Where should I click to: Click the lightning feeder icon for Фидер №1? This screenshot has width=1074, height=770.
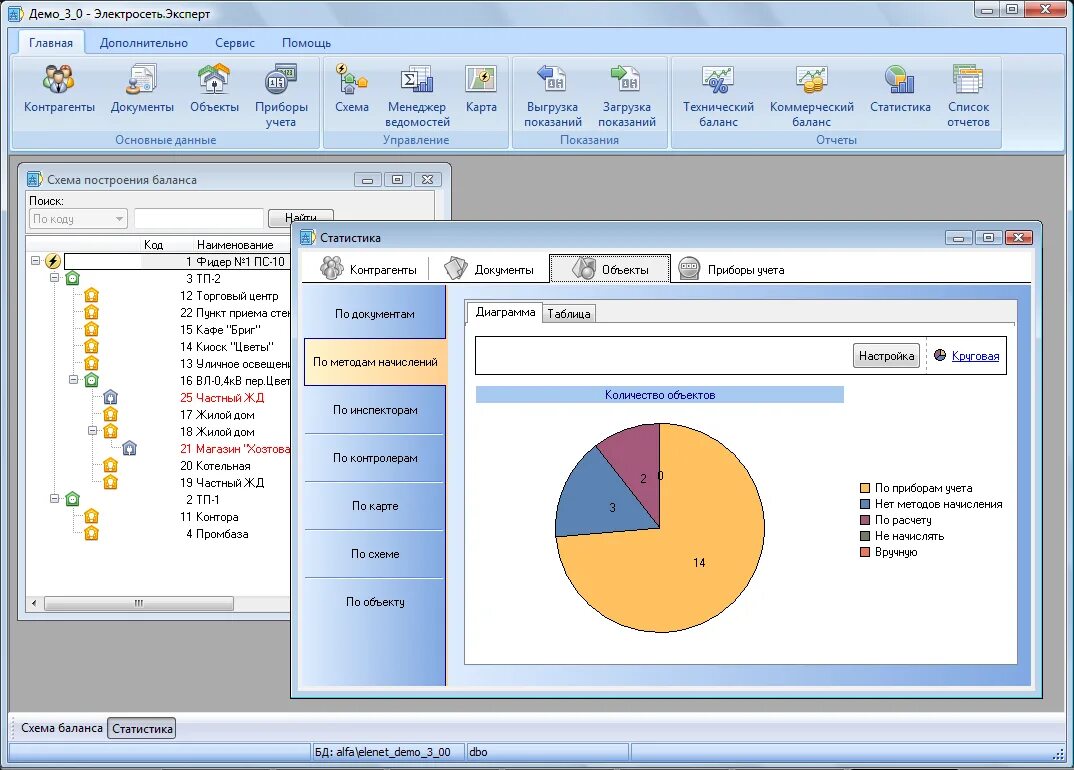coord(53,261)
